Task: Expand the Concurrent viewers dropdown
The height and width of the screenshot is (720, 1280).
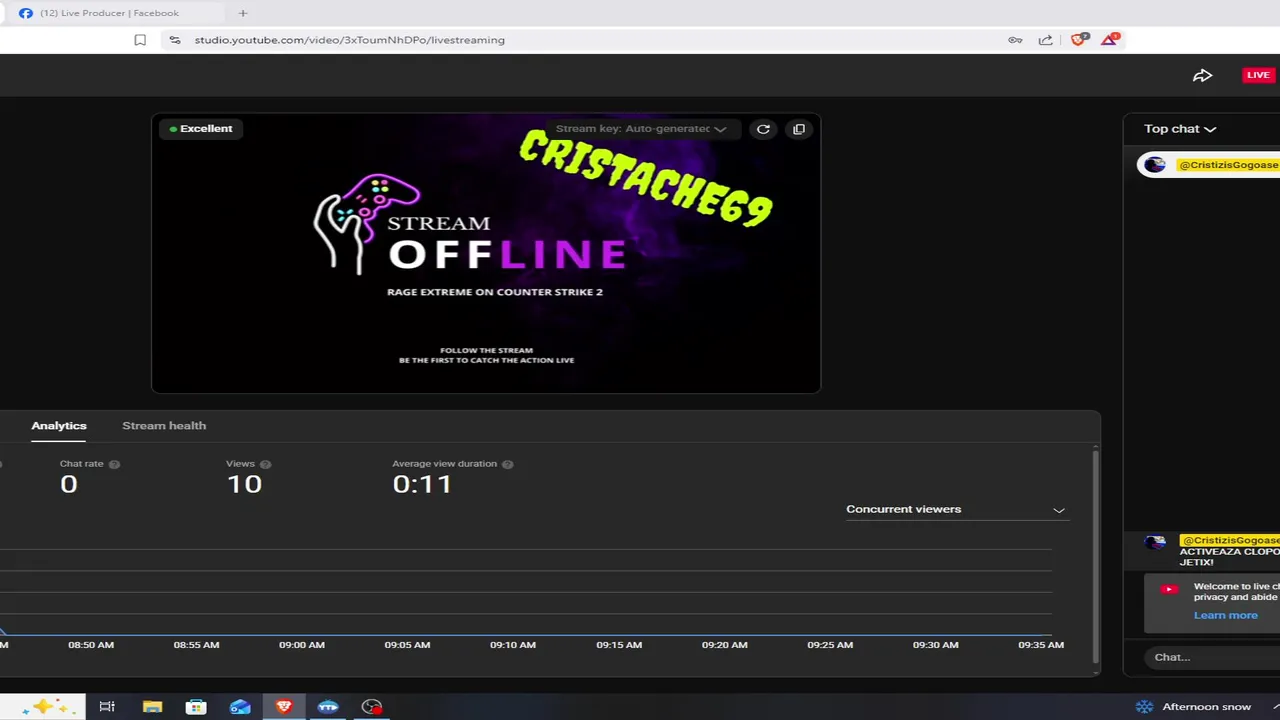Action: (x=956, y=509)
